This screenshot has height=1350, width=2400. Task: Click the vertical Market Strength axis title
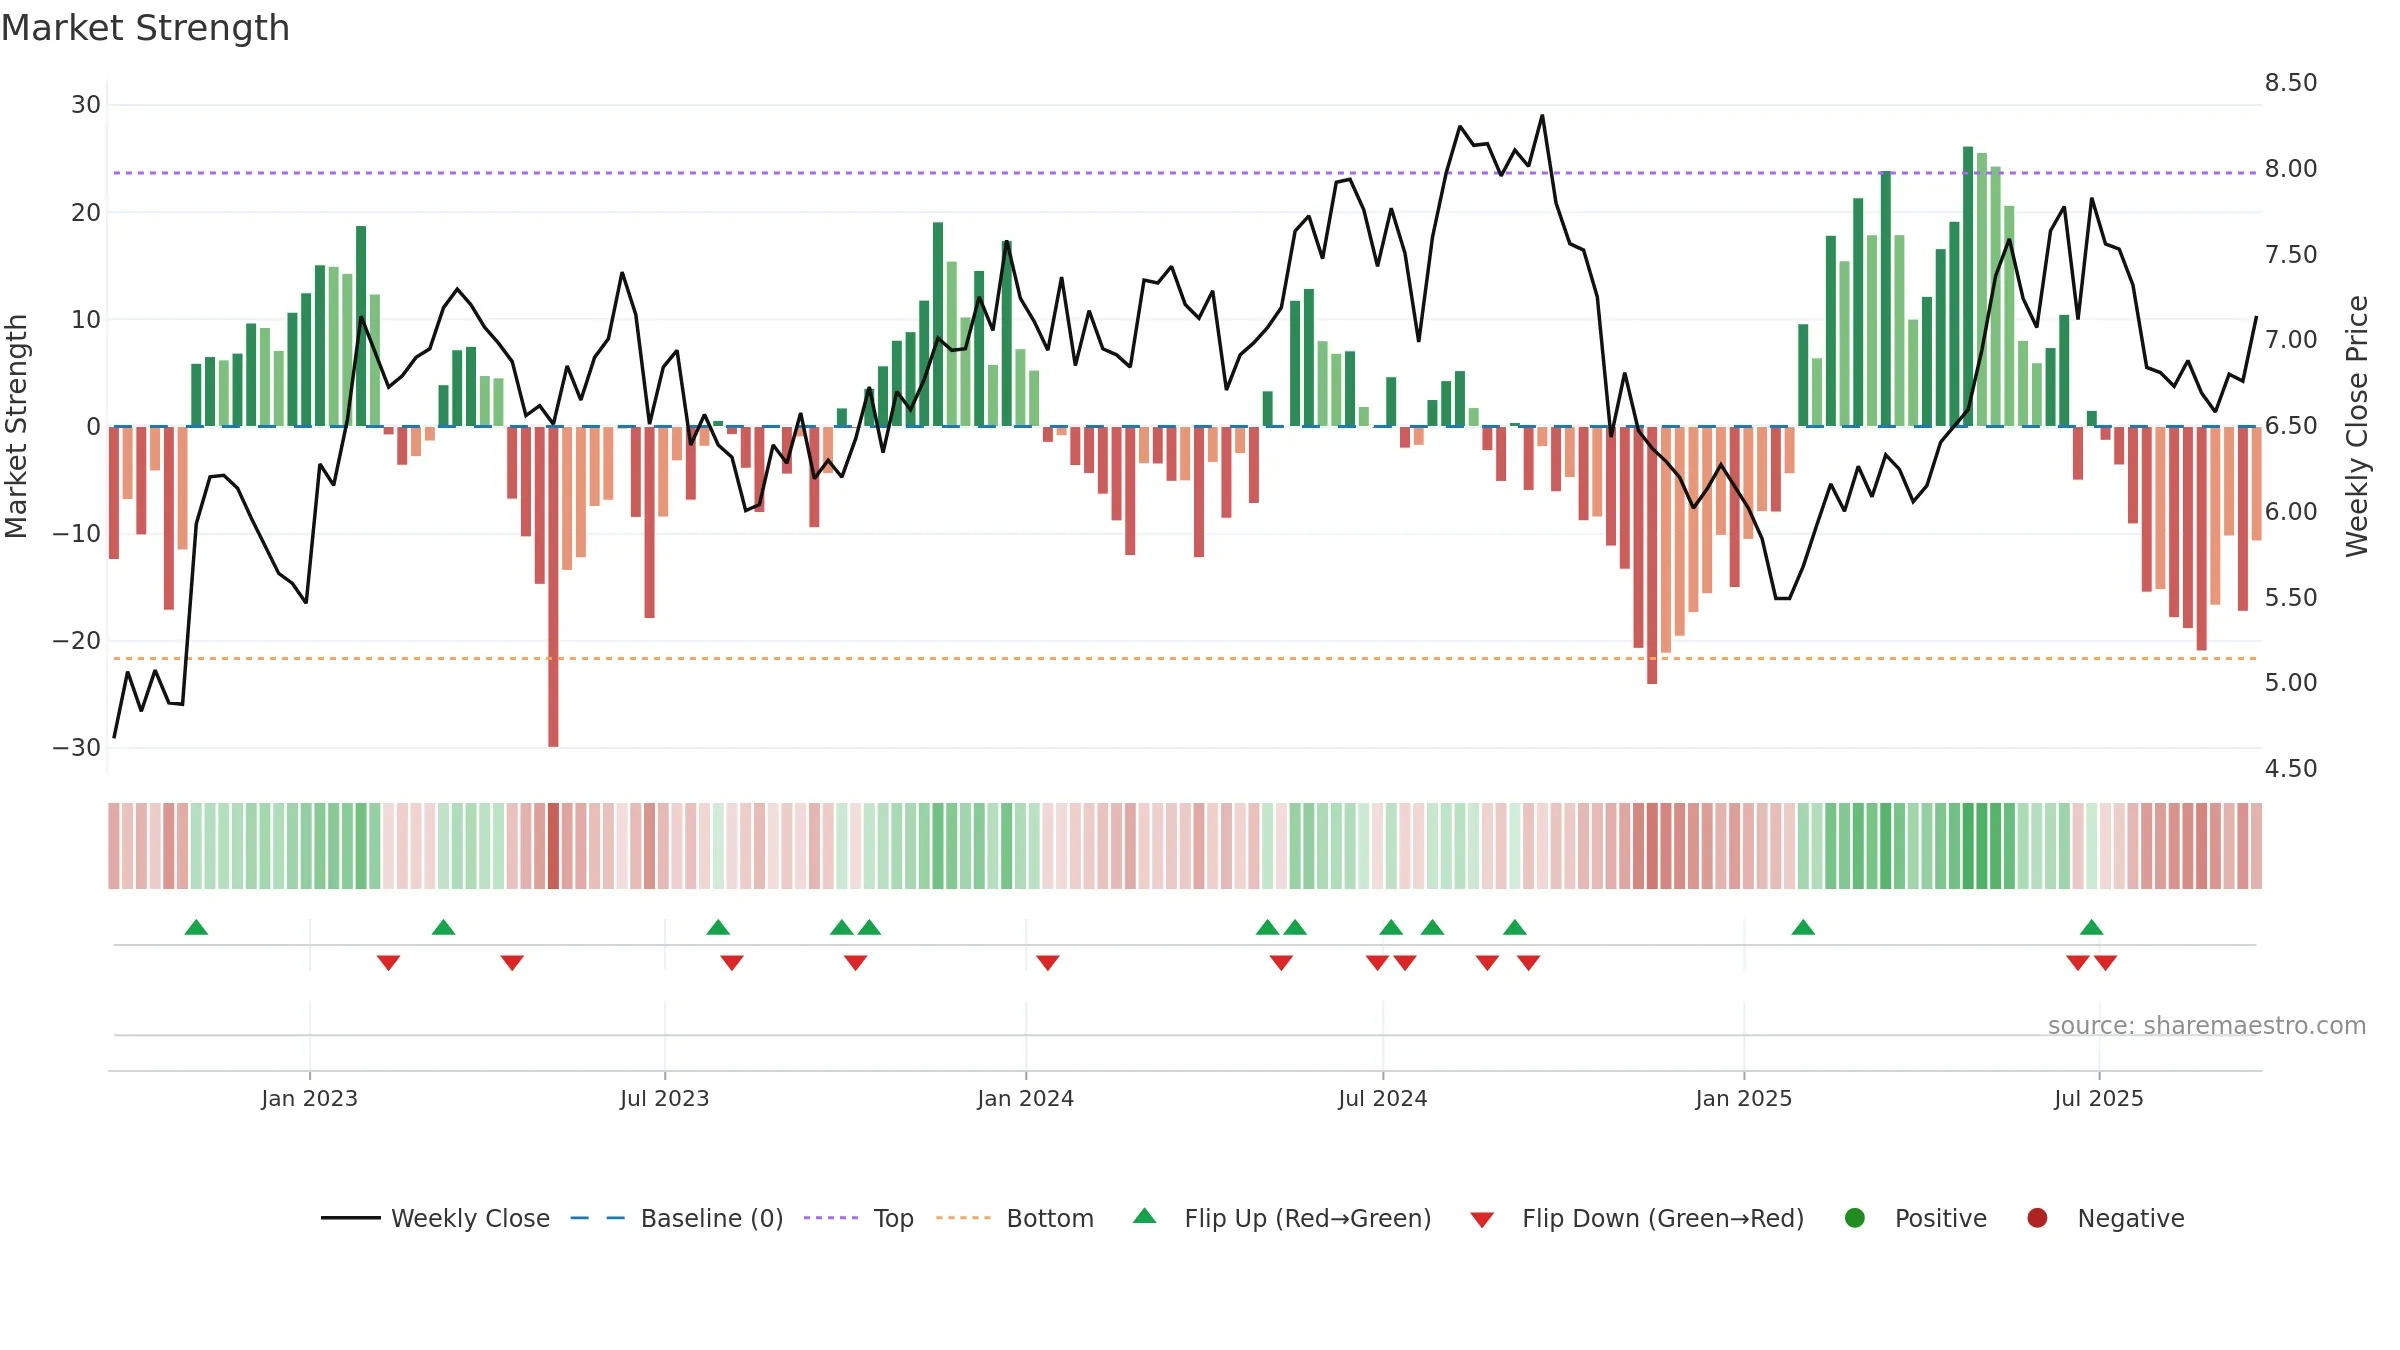(x=16, y=426)
